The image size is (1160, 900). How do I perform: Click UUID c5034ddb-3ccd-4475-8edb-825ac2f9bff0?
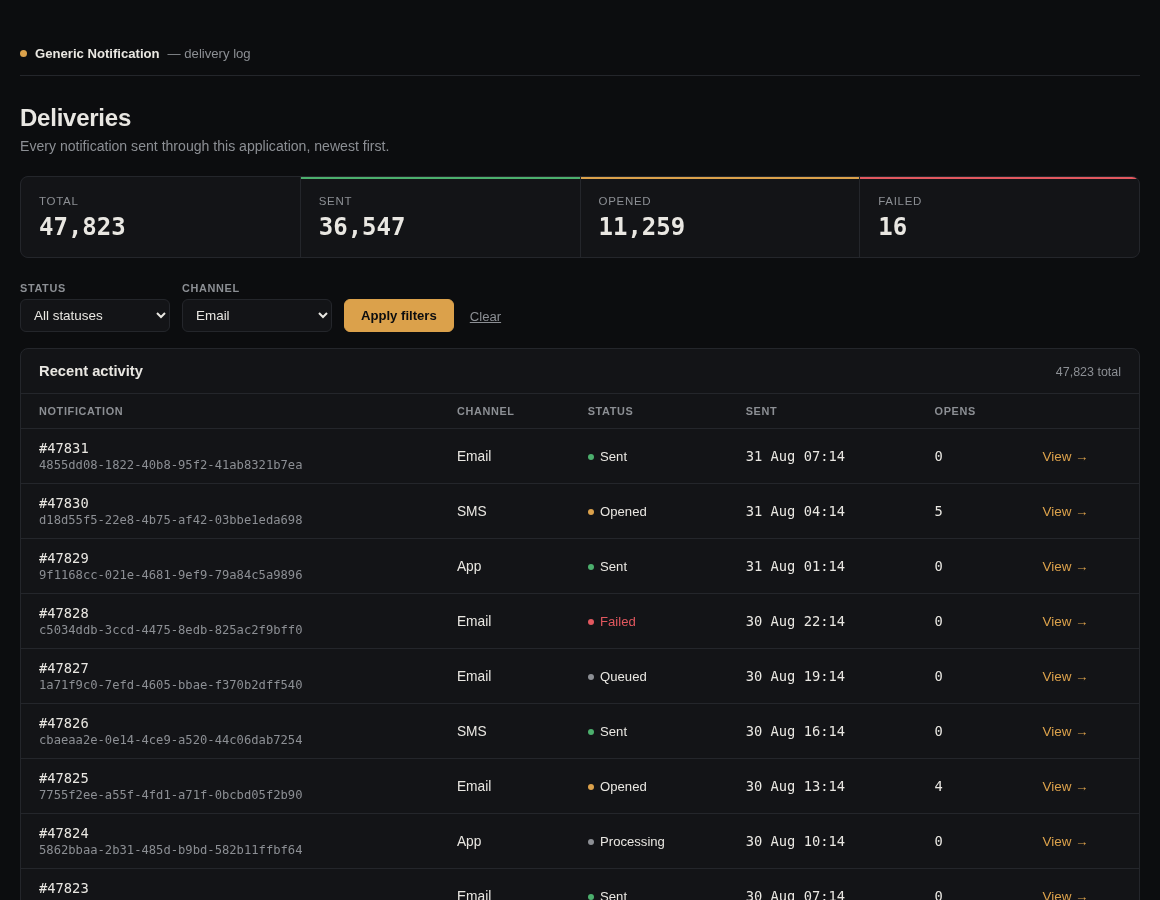pos(171,630)
